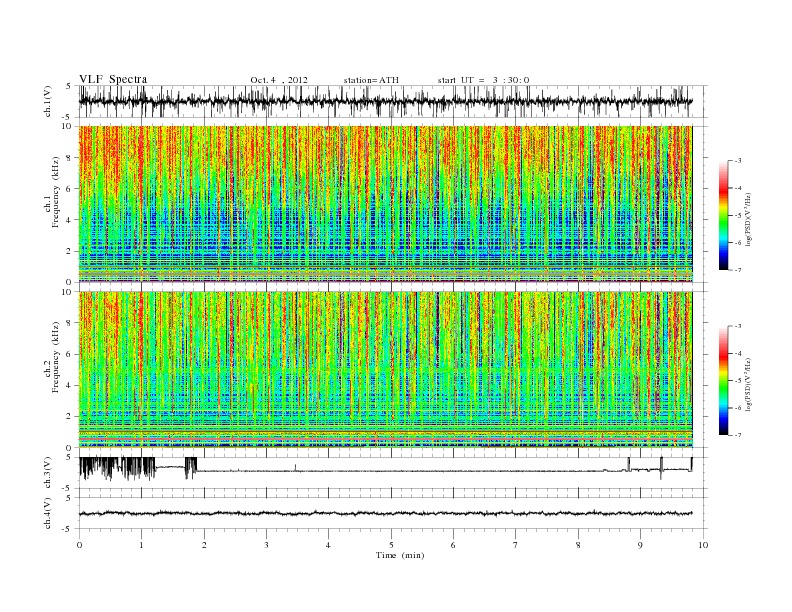
Task: Click time axis tick label '3'
Action: 266,545
